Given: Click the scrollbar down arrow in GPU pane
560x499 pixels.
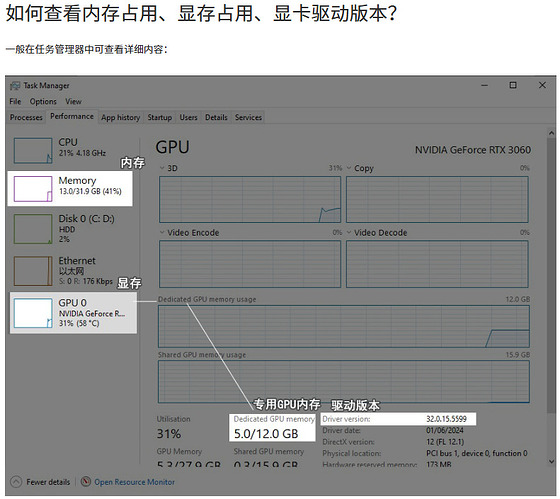Looking at the screenshot, I should [x=551, y=461].
